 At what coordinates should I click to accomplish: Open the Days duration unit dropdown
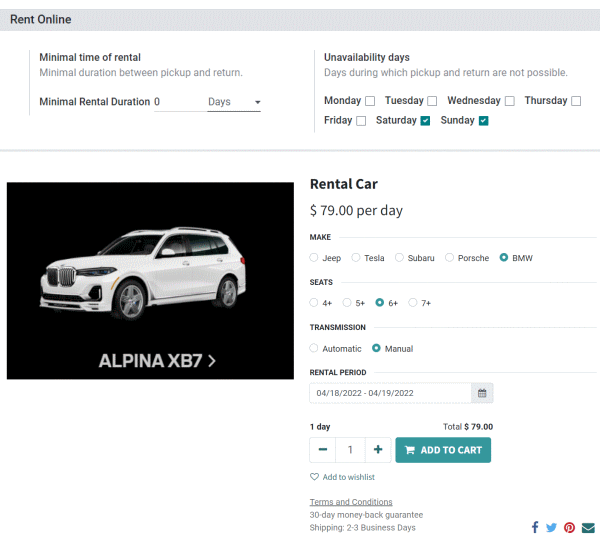coord(234,102)
